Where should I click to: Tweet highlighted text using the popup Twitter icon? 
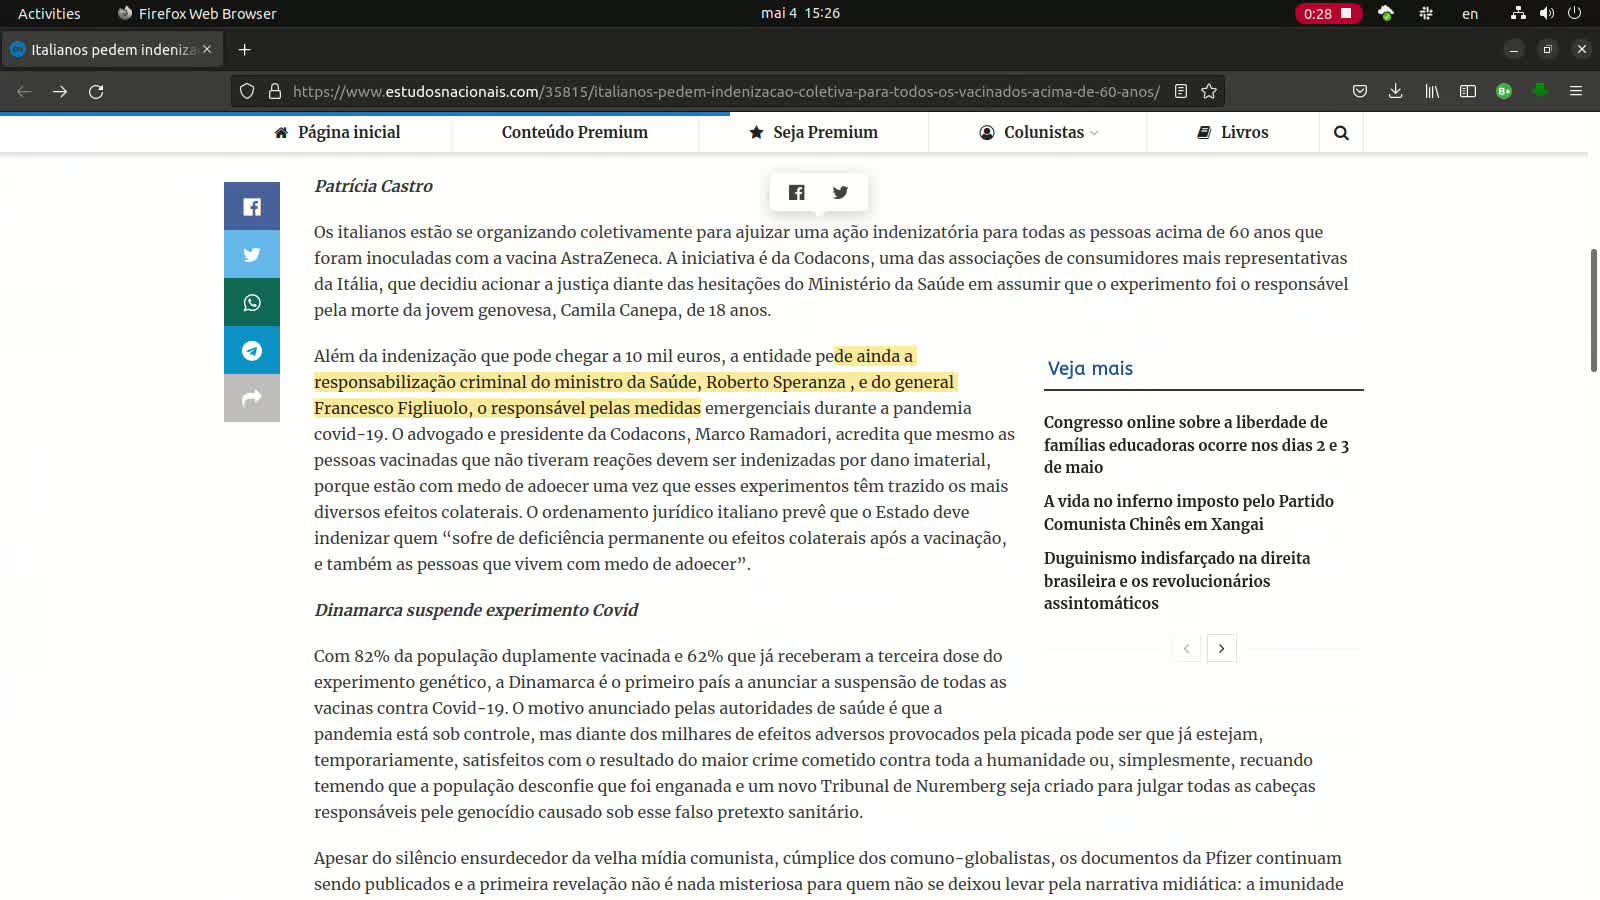(x=841, y=193)
